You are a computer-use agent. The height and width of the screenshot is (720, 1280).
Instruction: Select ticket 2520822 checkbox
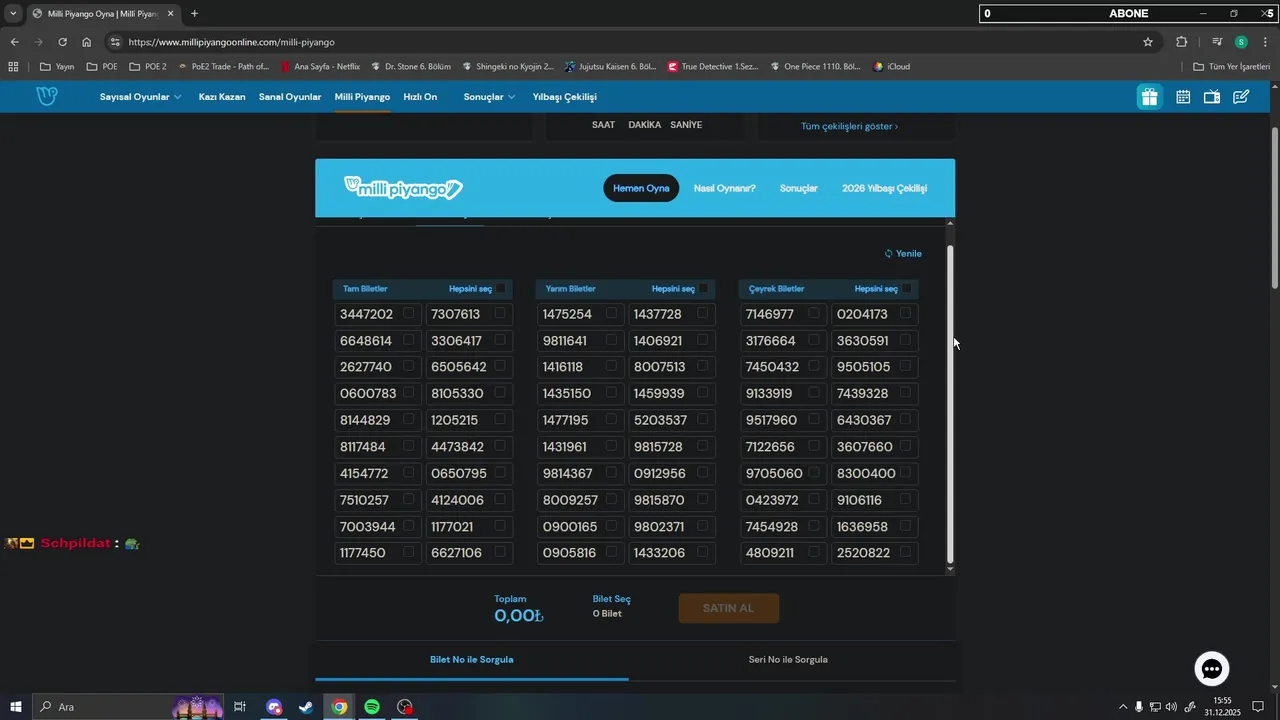[905, 552]
